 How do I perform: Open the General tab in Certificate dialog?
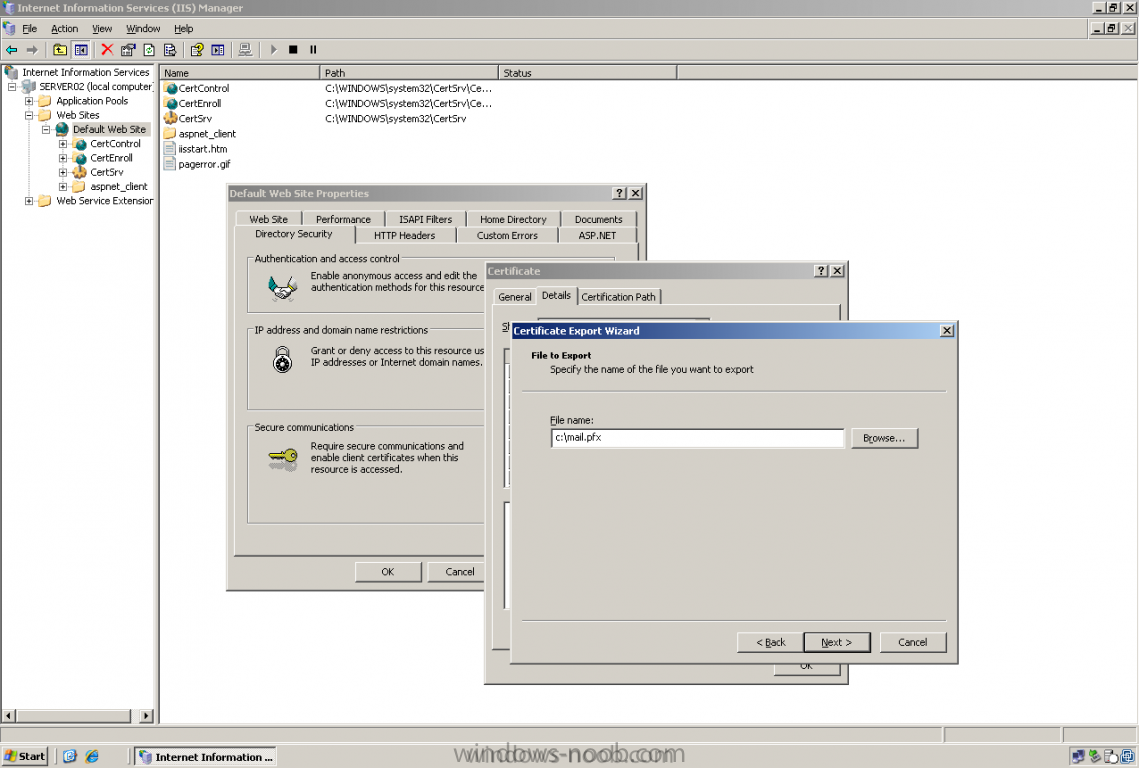pyautogui.click(x=514, y=297)
